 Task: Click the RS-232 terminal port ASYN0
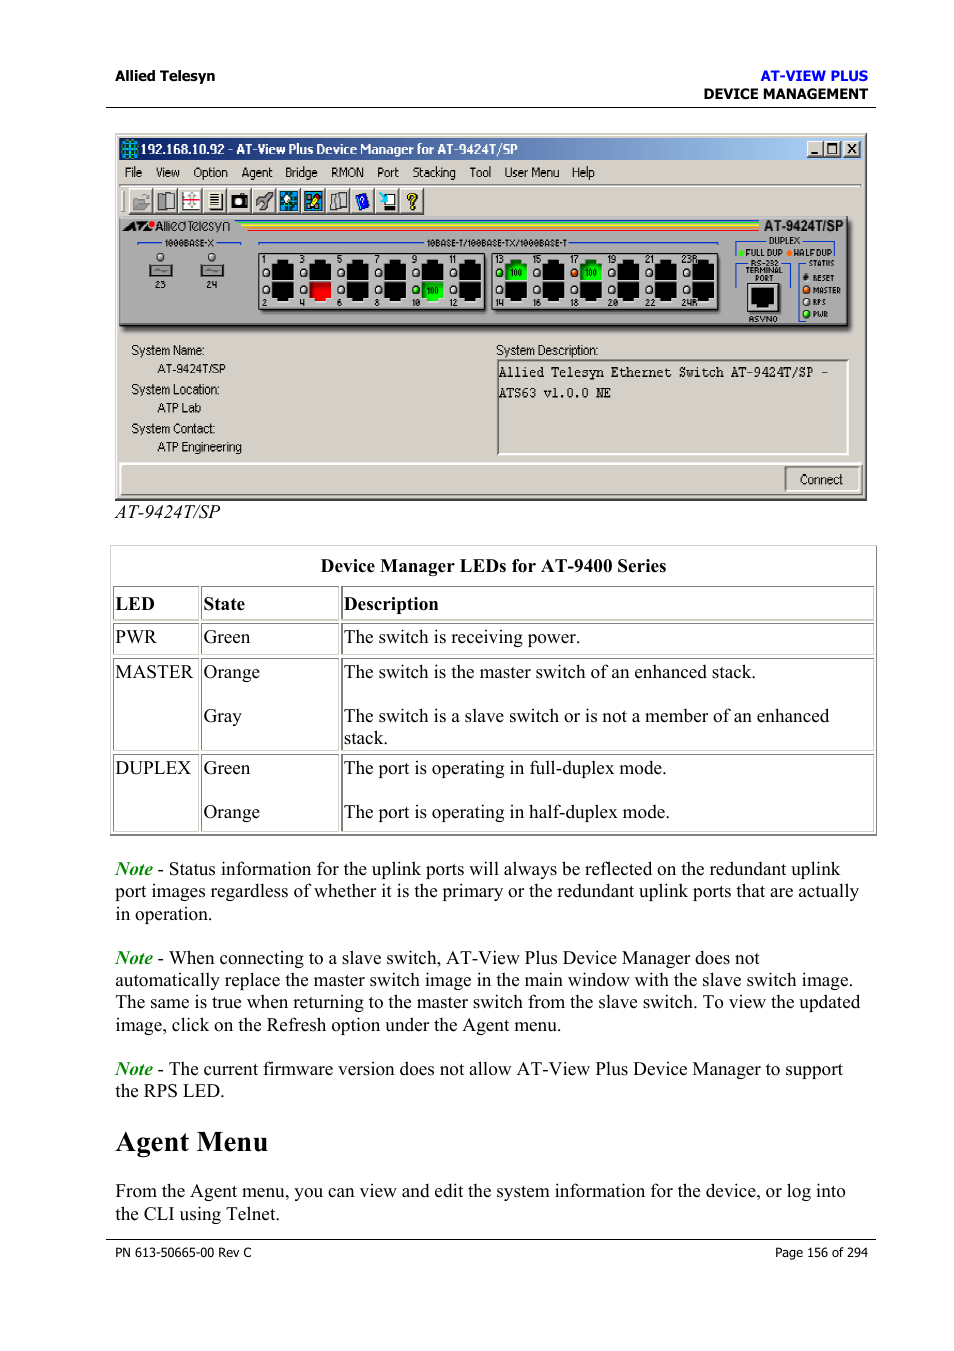[763, 298]
